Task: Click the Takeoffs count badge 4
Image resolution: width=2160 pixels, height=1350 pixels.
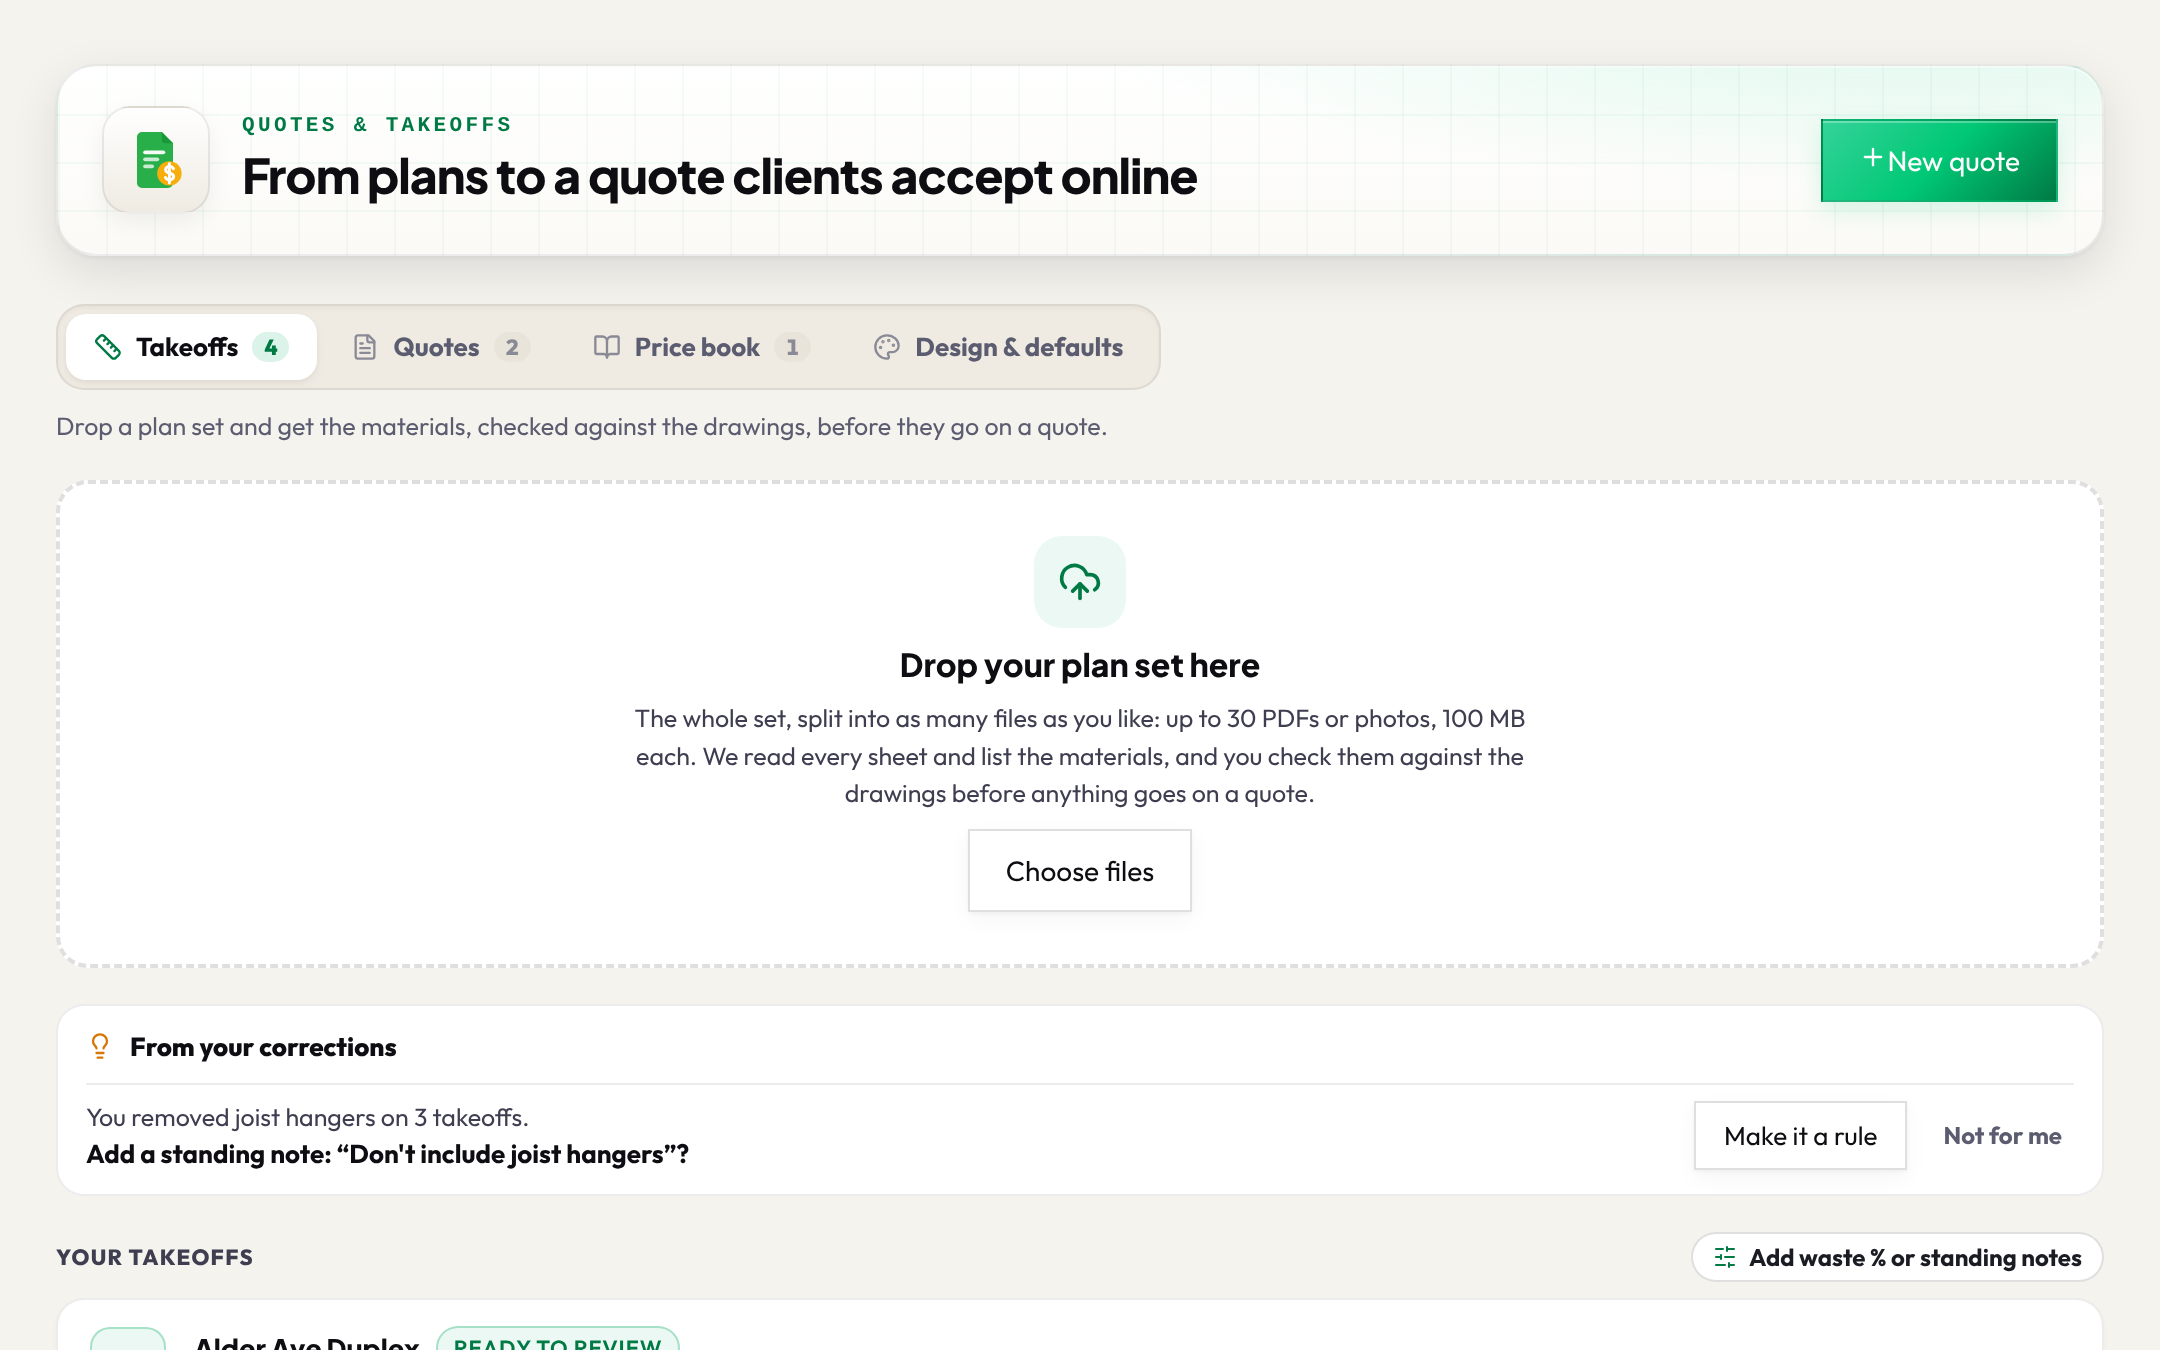Action: click(270, 347)
